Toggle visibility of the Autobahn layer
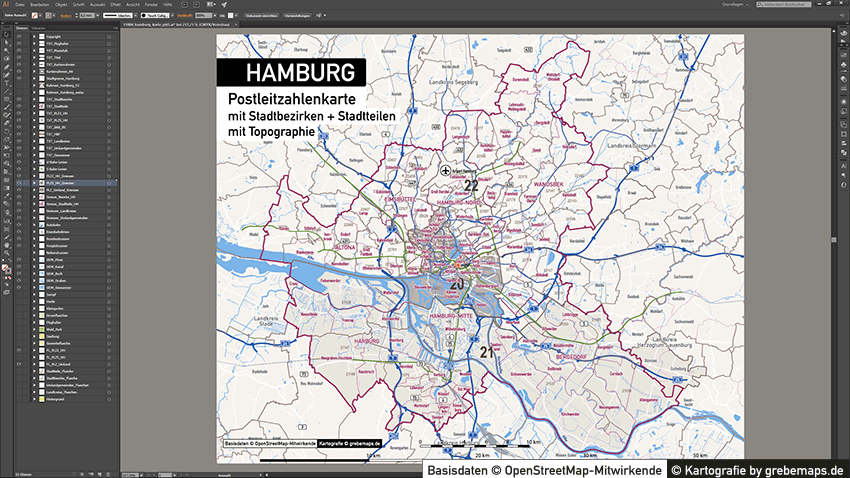This screenshot has width=850, height=478. coord(18,226)
